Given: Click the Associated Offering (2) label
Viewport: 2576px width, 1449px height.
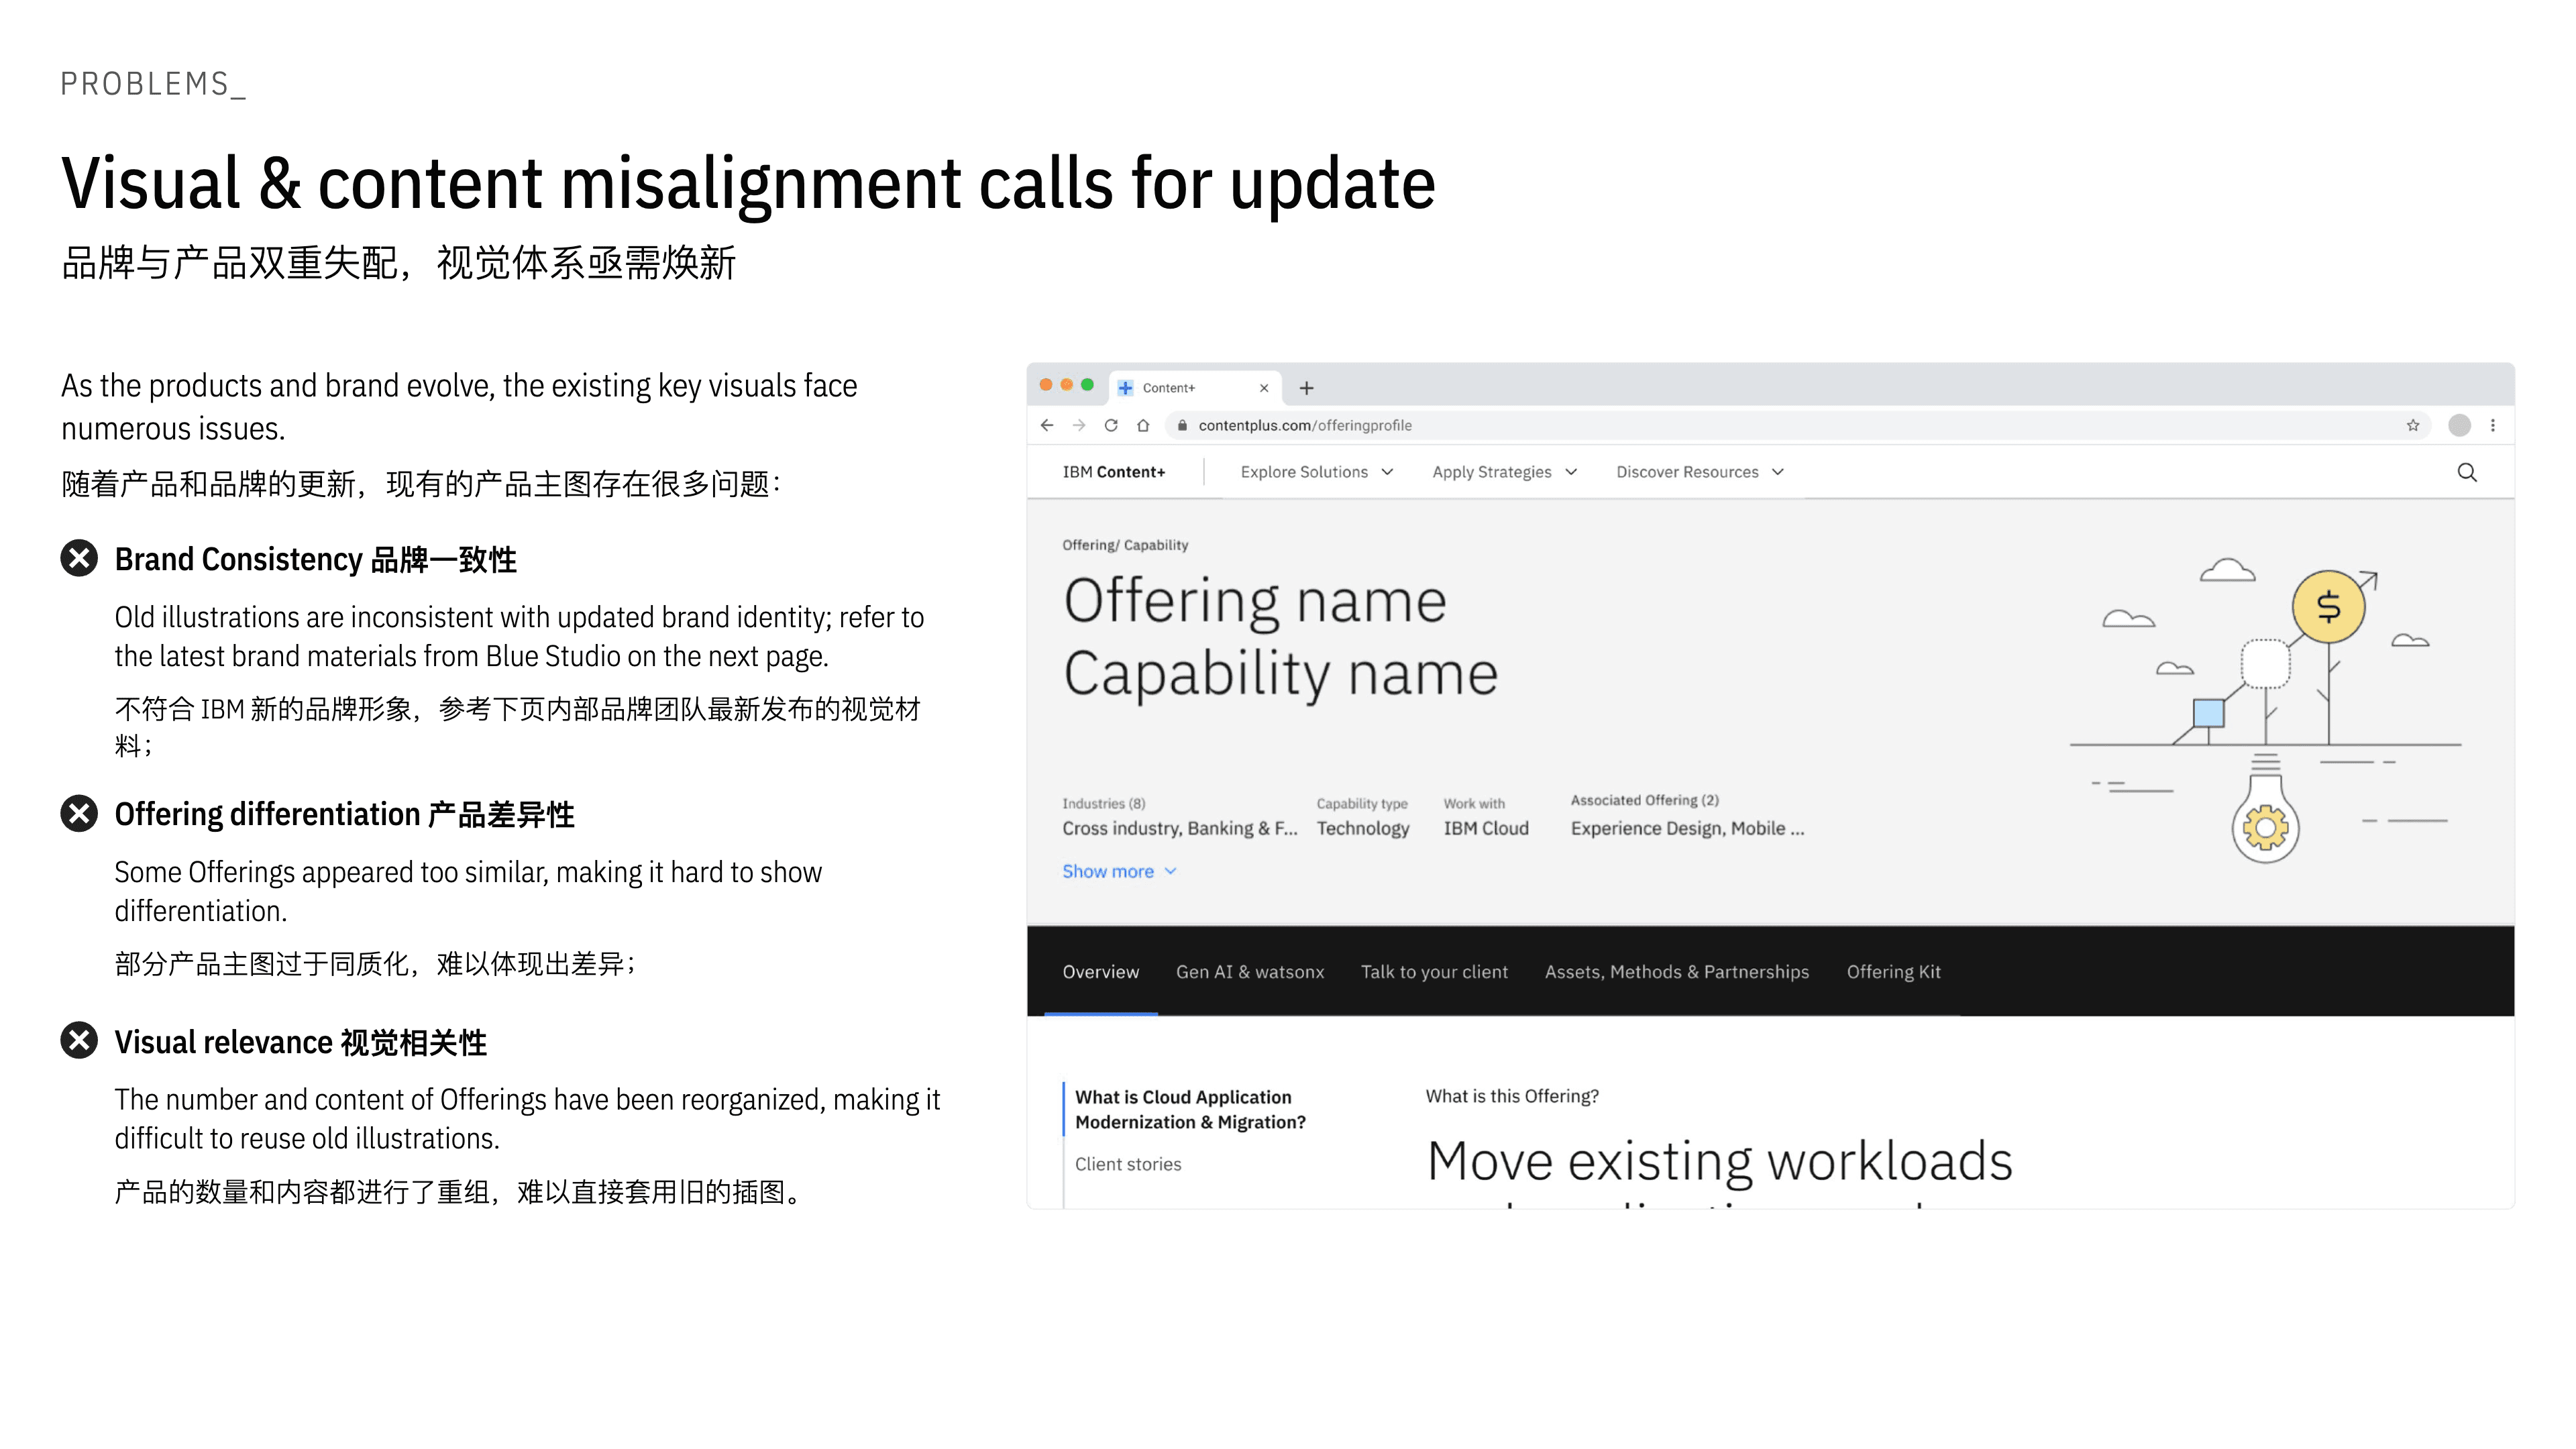Looking at the screenshot, I should click(x=1644, y=800).
